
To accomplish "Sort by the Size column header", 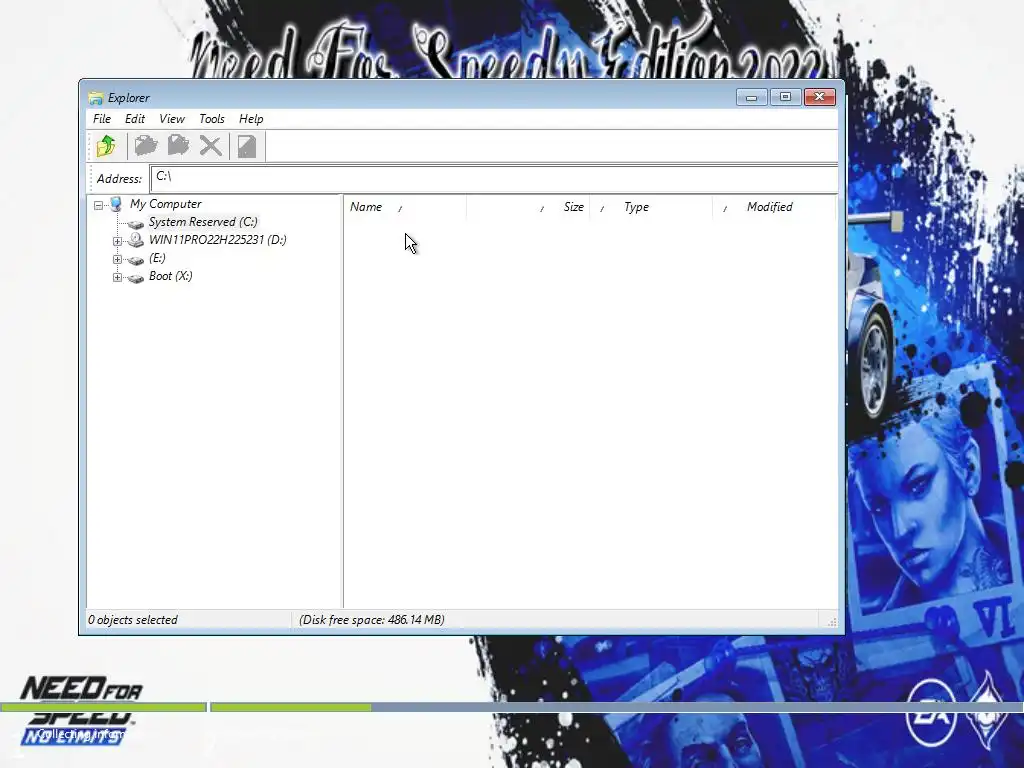I will [528, 207].
